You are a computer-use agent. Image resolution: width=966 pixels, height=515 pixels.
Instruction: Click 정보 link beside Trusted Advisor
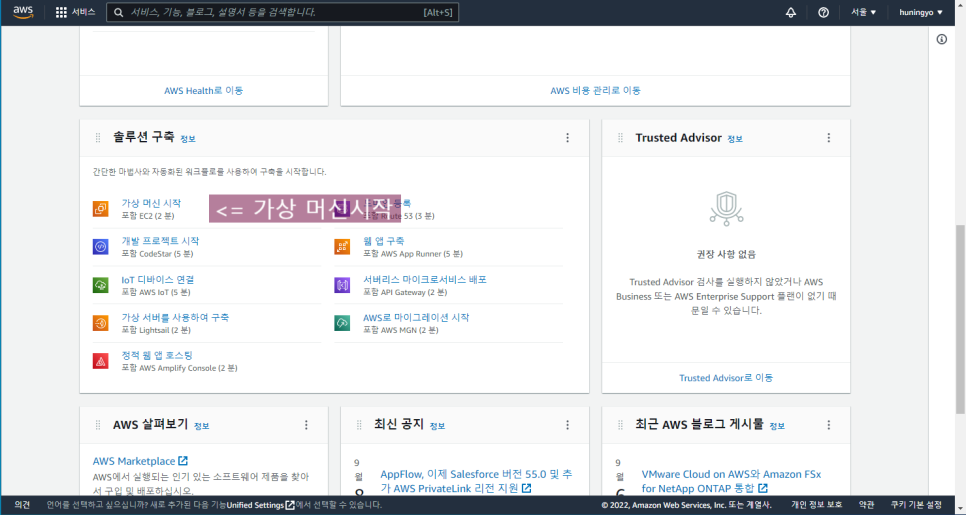point(735,139)
